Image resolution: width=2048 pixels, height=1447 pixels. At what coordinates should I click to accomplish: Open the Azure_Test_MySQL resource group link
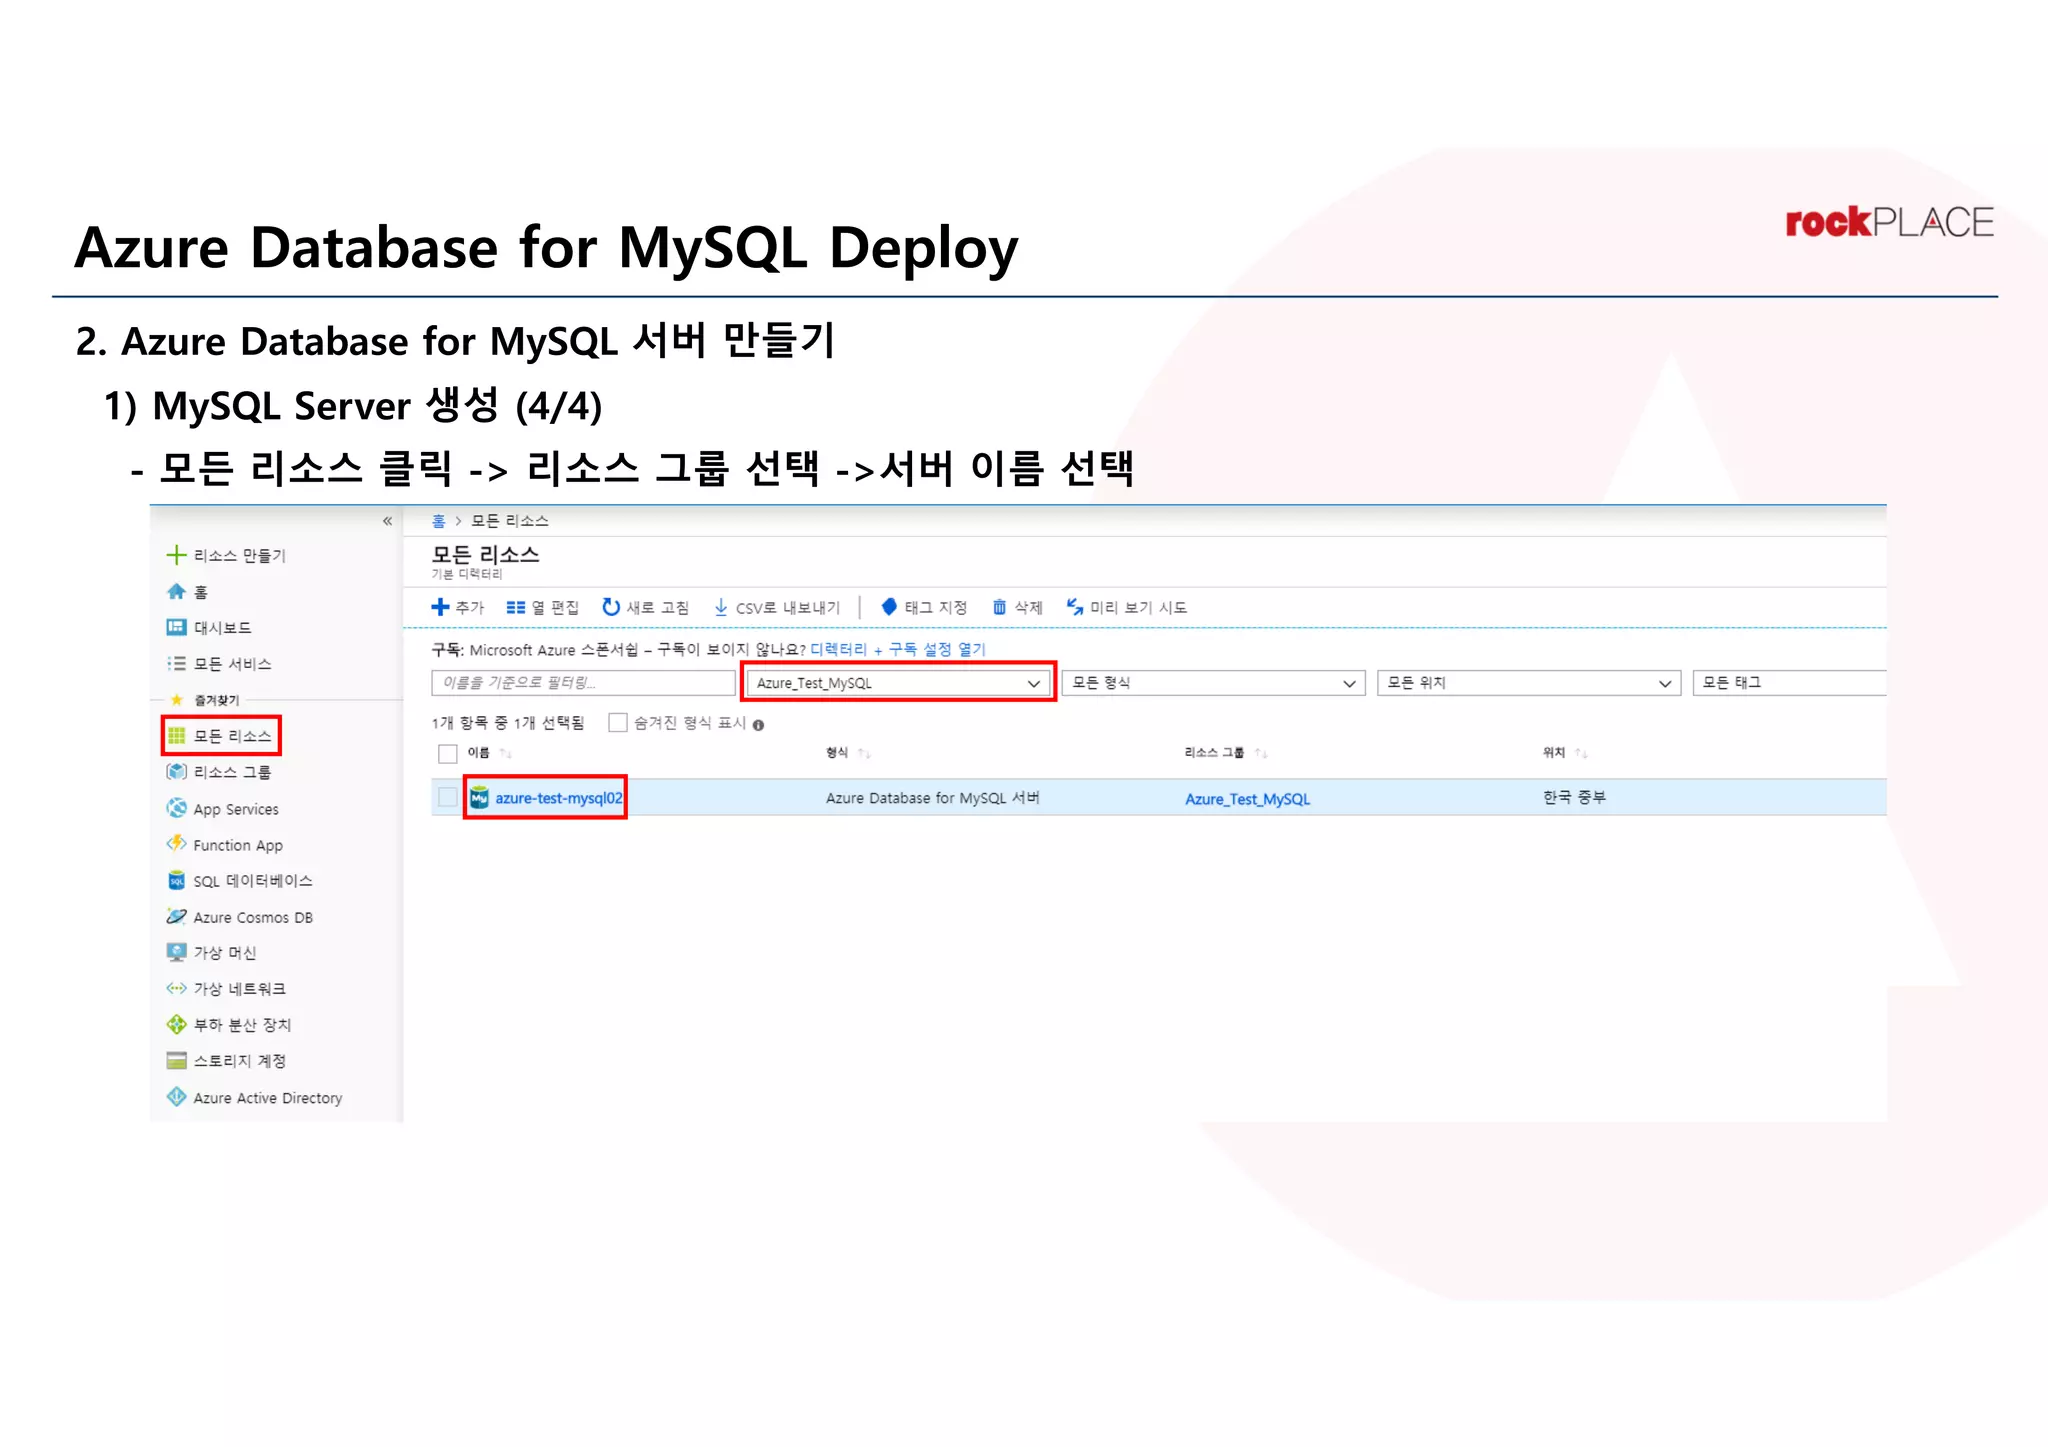pos(1247,799)
